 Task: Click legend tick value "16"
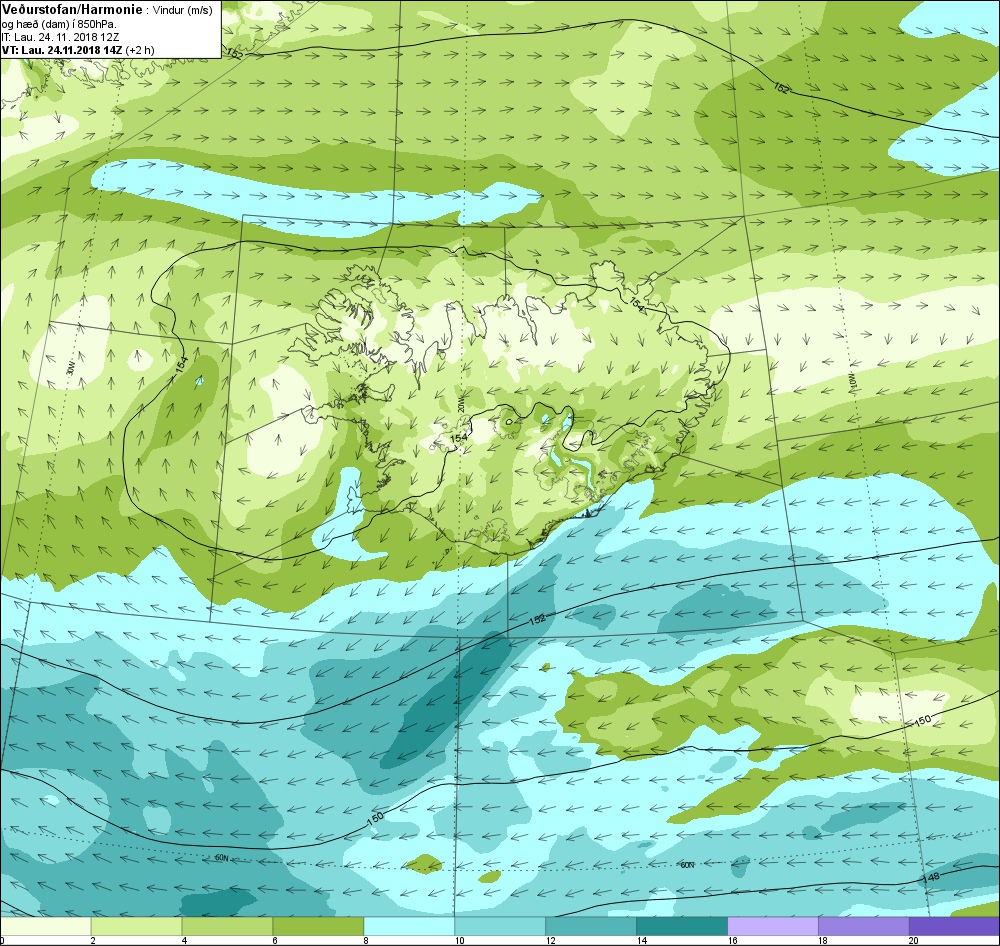[x=732, y=940]
